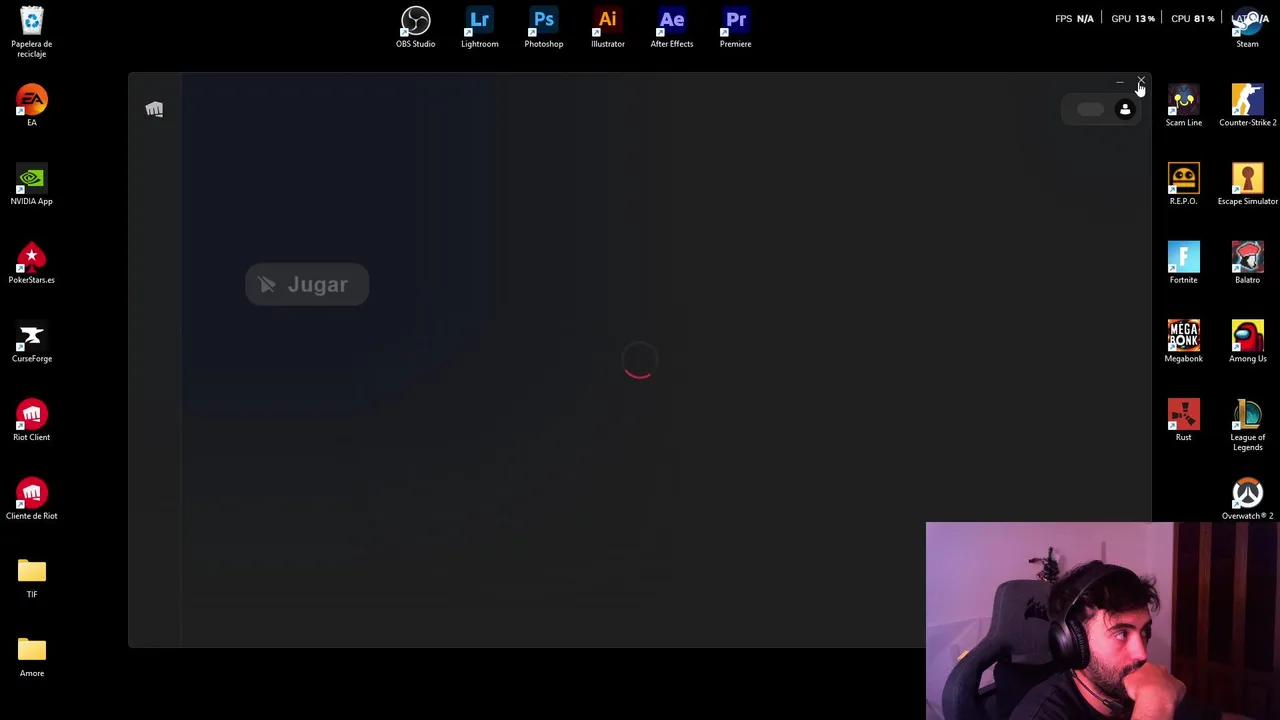Select the Overwatch 2 desktop shortcut
1280x720 pixels.
coord(1248,499)
